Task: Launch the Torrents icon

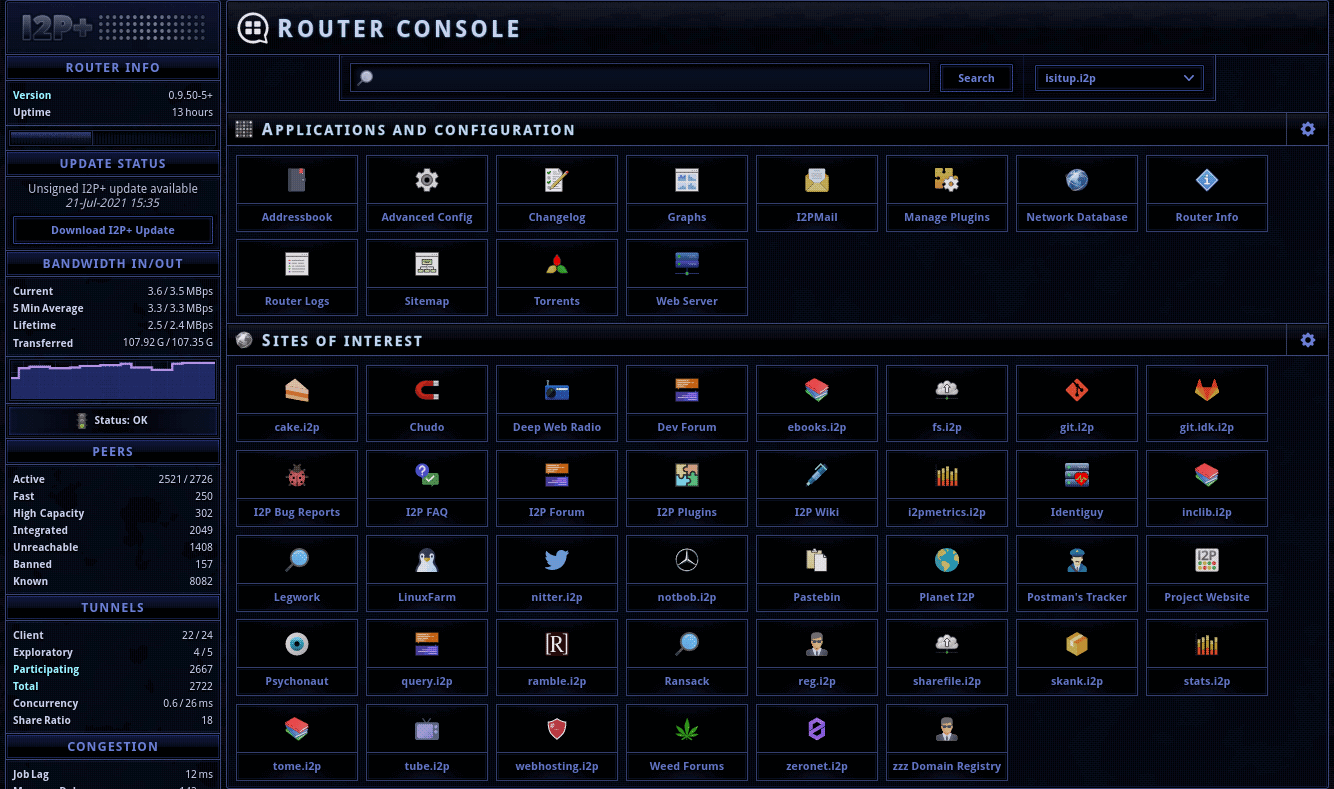Action: (x=557, y=264)
